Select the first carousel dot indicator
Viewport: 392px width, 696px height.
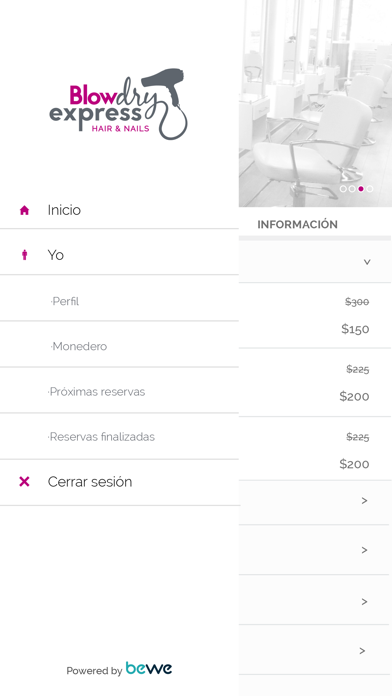click(343, 189)
